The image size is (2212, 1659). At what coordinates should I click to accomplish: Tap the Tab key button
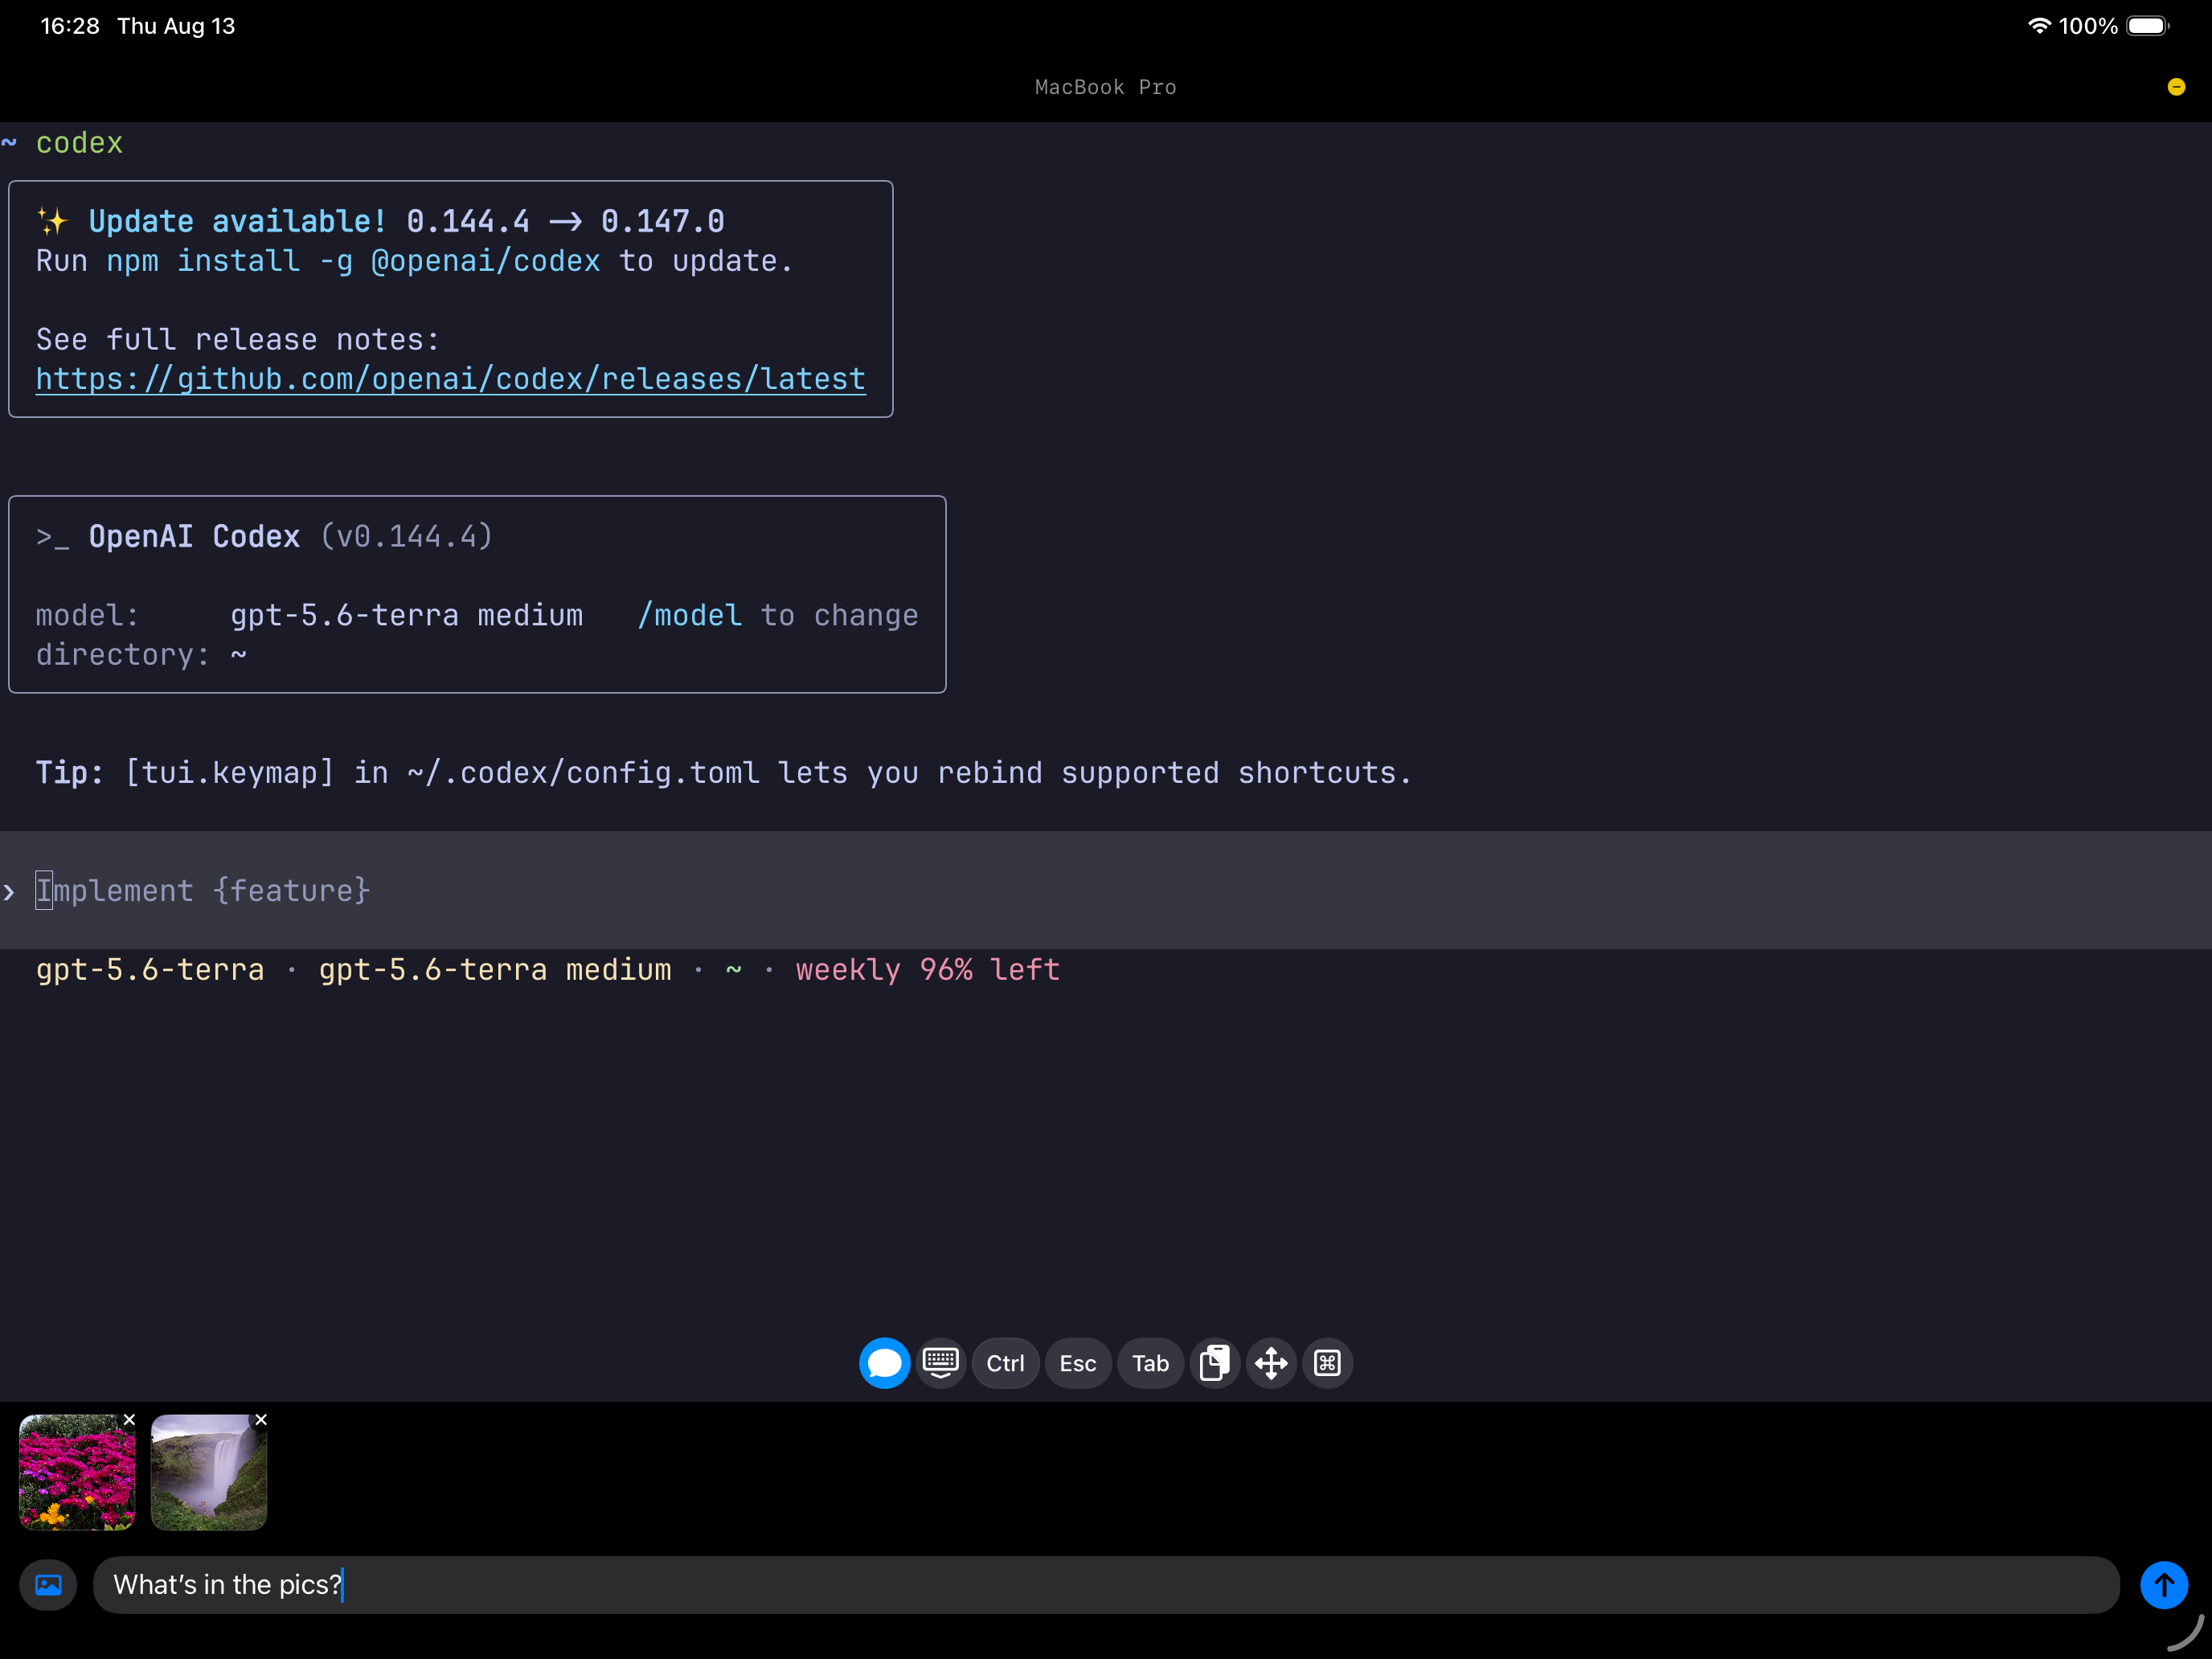click(1150, 1363)
